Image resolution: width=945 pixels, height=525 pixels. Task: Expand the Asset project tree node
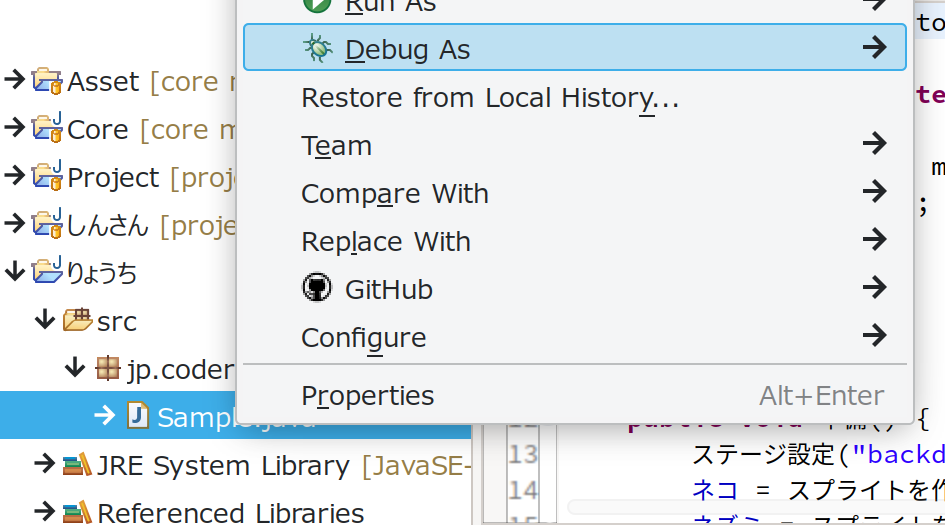[14, 81]
